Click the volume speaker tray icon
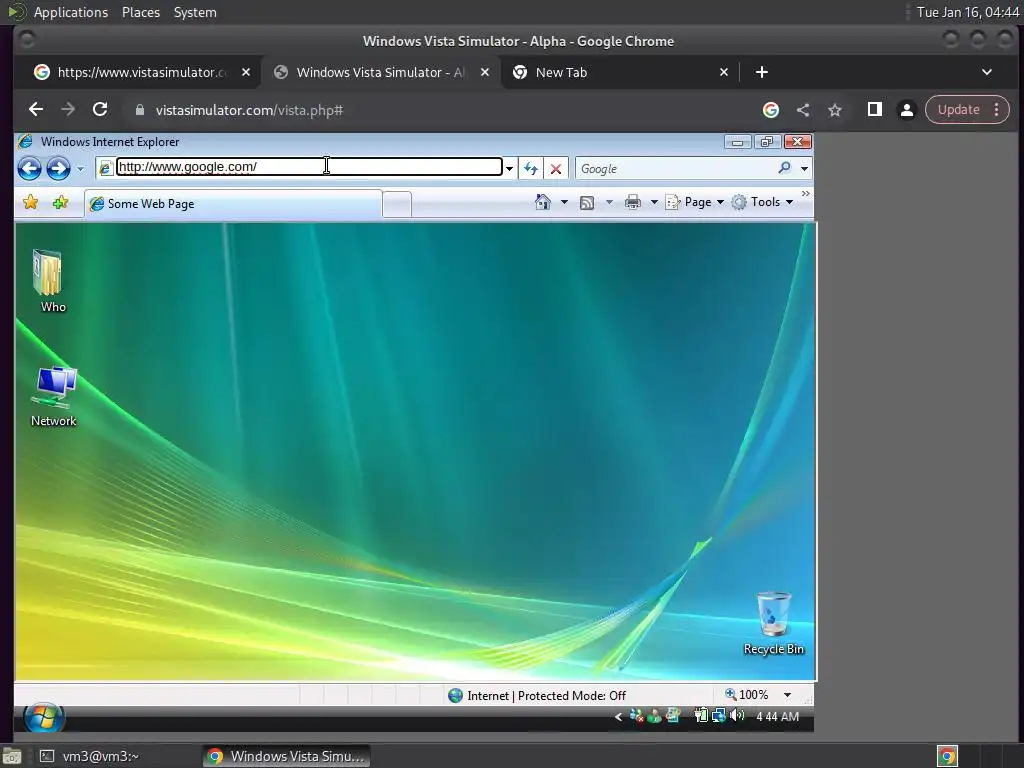Screen dimensions: 1024x768 coord(737,715)
